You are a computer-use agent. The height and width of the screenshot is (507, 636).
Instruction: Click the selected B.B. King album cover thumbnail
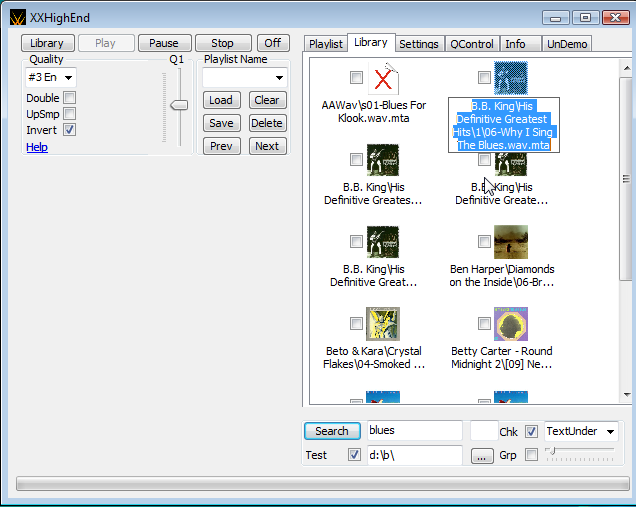tap(511, 78)
